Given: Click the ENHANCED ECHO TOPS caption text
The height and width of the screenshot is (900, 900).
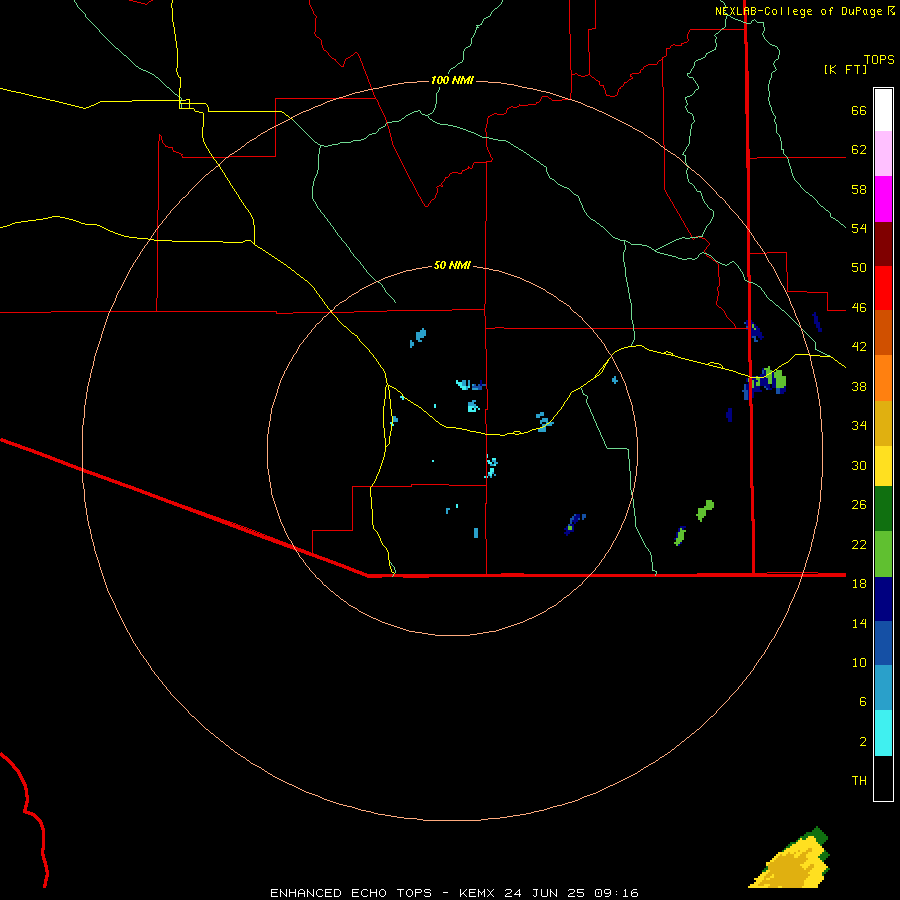Looking at the screenshot, I should coord(351,893).
